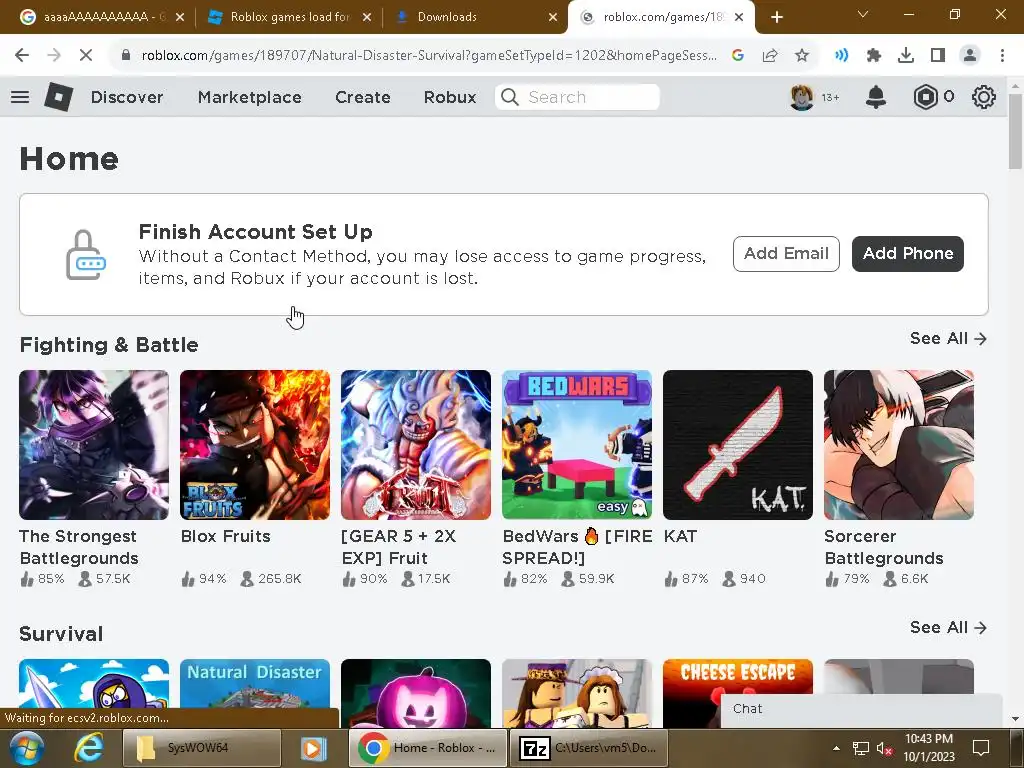1024x768 pixels.
Task: Open the KAT game thumbnail
Action: coord(738,445)
